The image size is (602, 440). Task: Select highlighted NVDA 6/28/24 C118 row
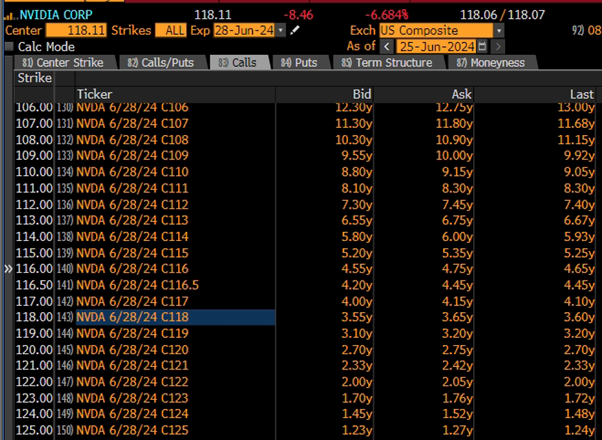[175, 317]
